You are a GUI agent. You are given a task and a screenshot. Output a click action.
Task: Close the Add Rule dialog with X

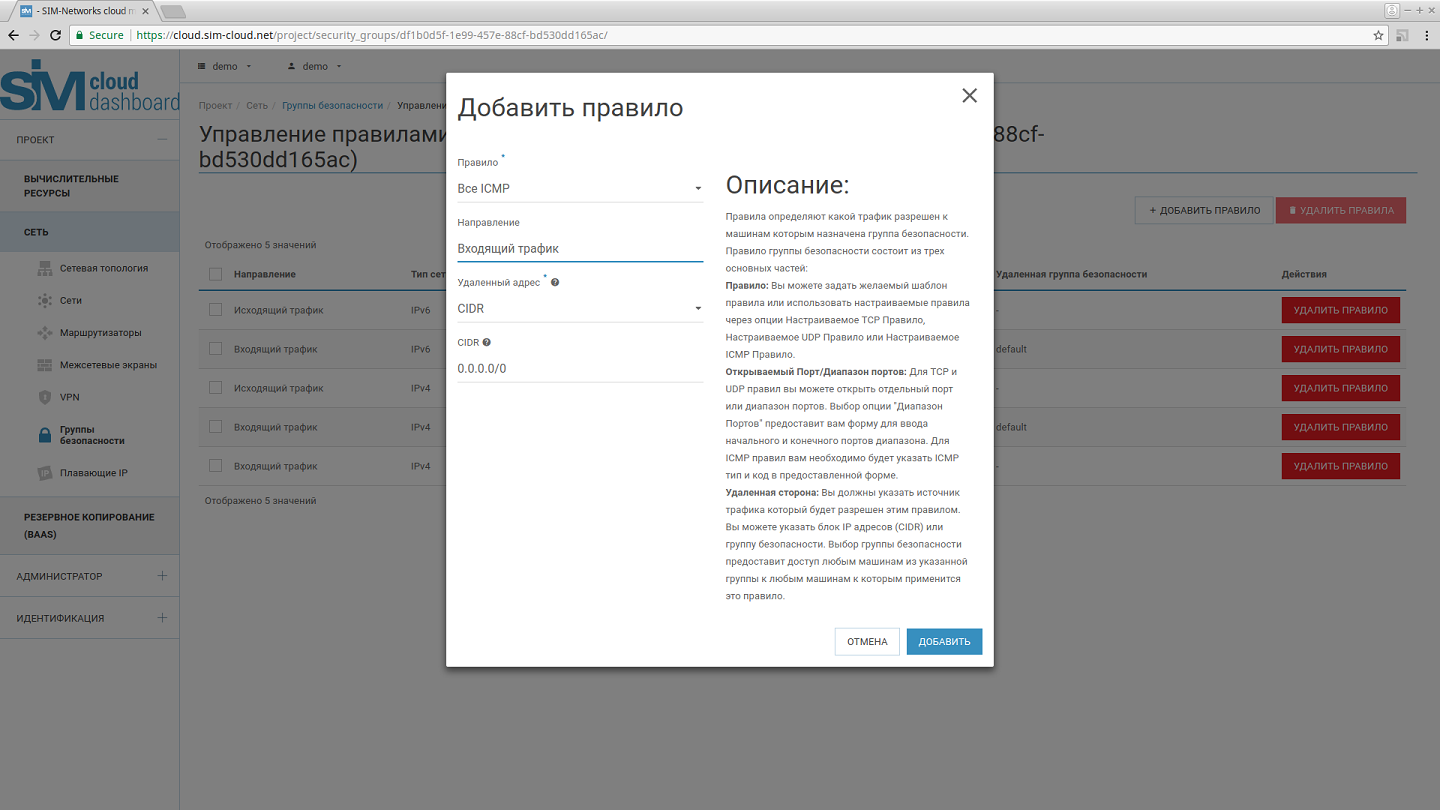[969, 96]
